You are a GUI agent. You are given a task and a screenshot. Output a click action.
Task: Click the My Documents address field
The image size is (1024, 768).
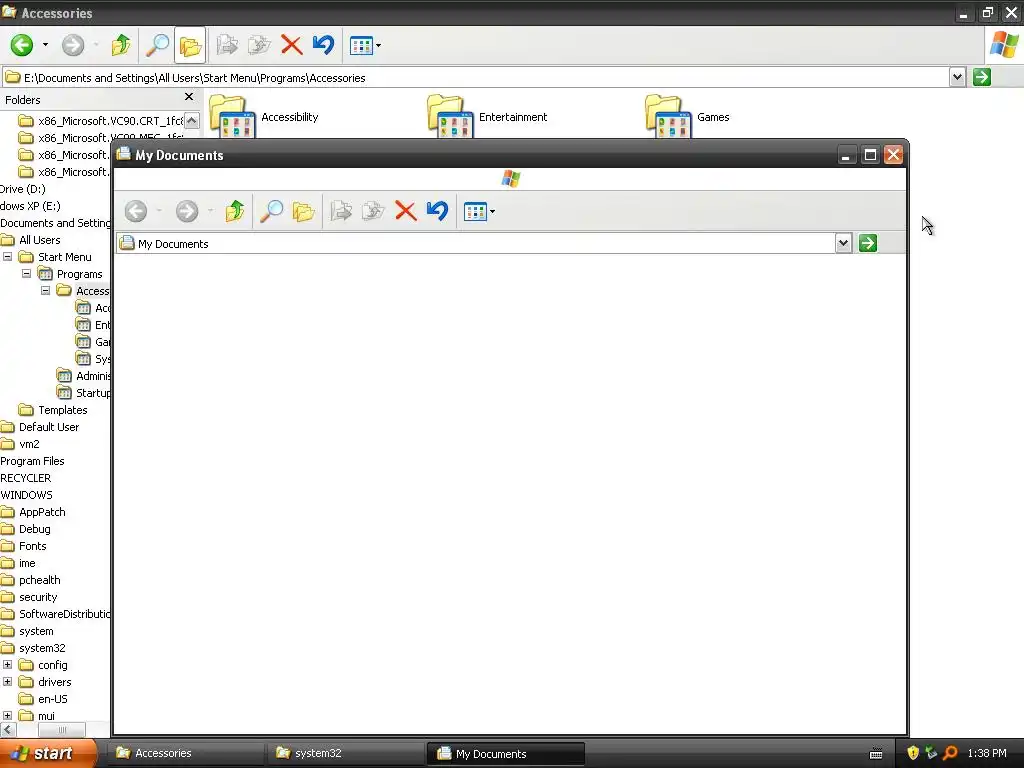coord(475,244)
